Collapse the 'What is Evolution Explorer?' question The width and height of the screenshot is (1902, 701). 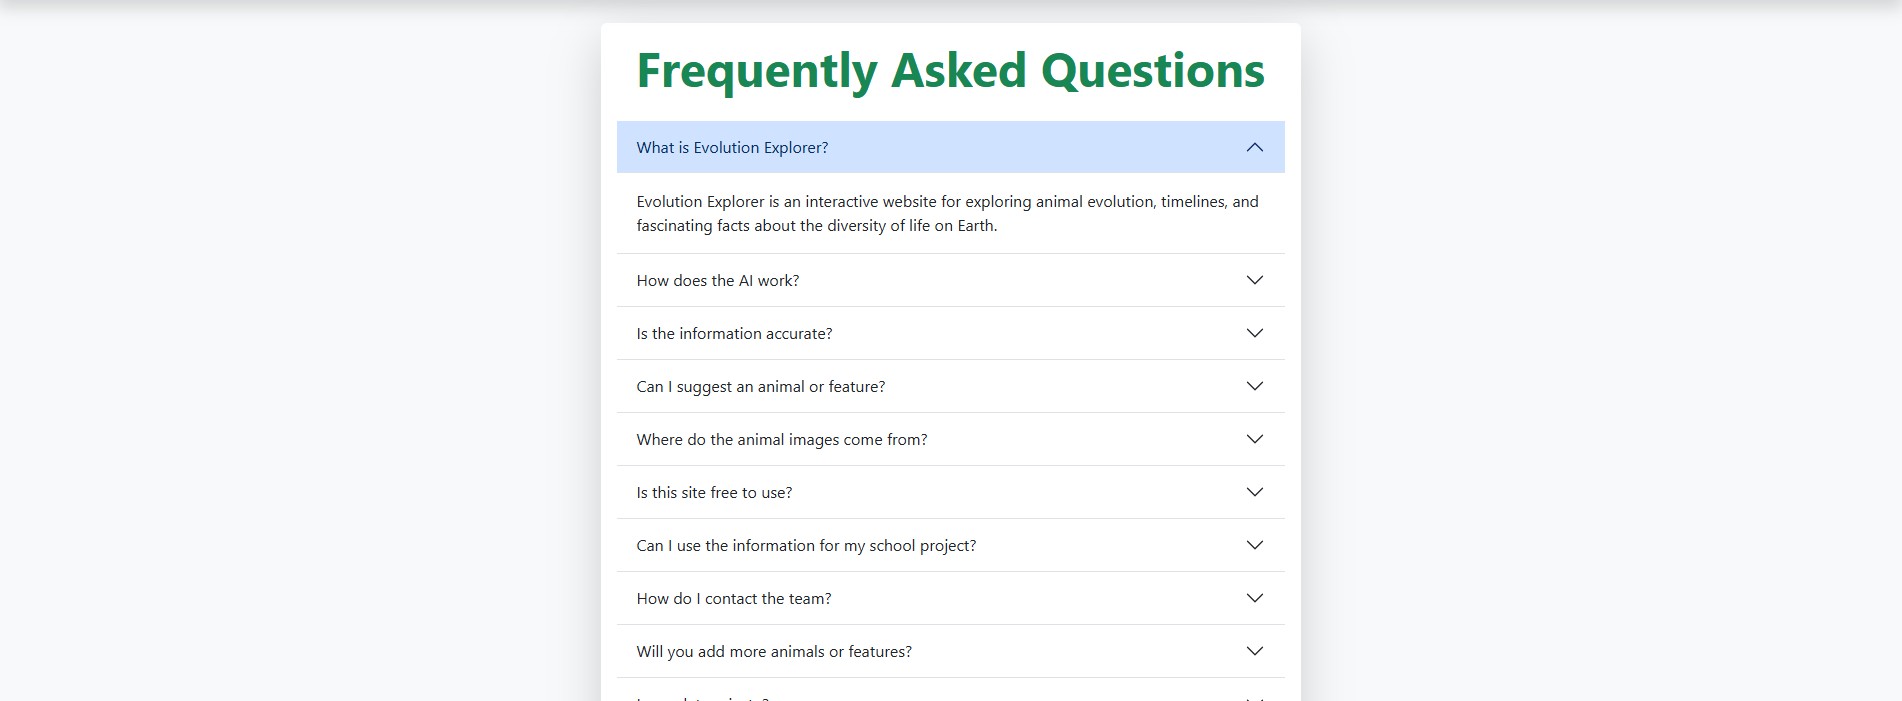tap(732, 148)
